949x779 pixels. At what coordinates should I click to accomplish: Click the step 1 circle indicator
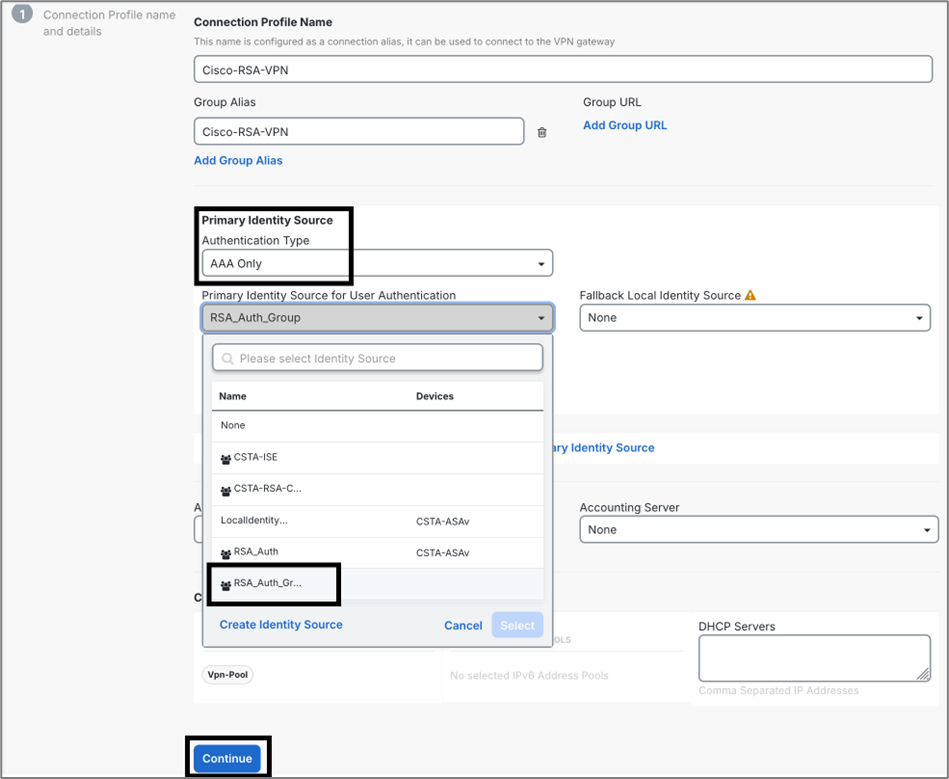(22, 15)
